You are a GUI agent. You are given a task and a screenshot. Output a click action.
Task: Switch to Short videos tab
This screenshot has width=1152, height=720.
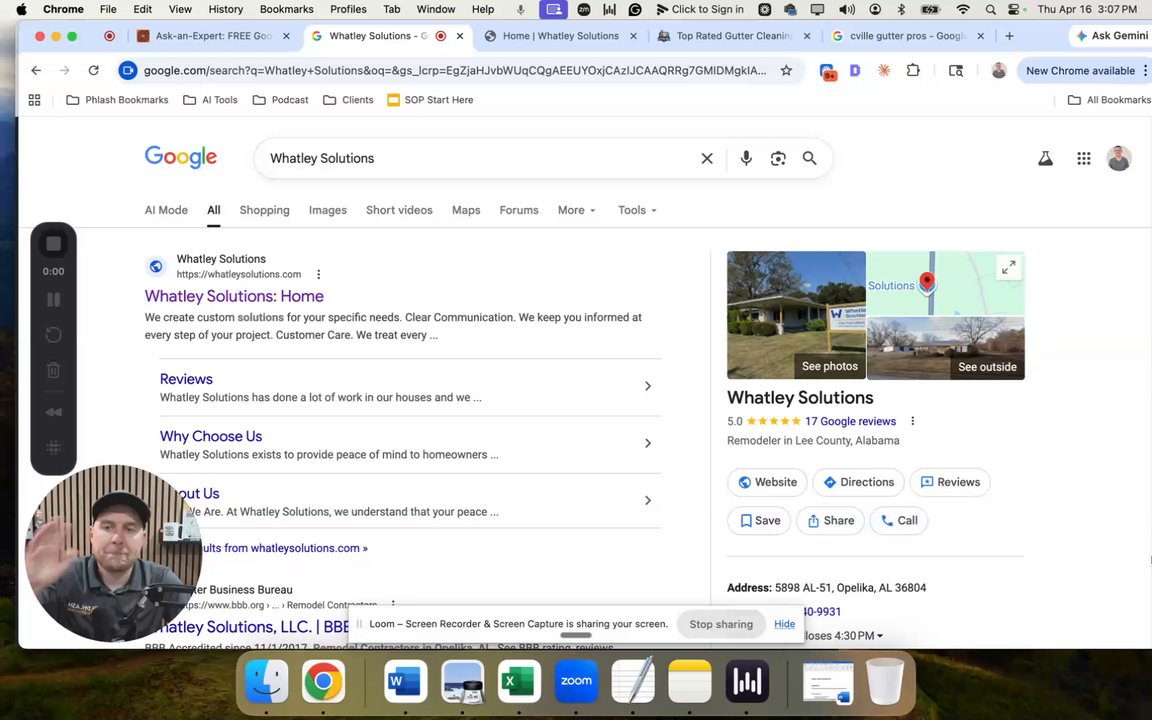(x=399, y=210)
